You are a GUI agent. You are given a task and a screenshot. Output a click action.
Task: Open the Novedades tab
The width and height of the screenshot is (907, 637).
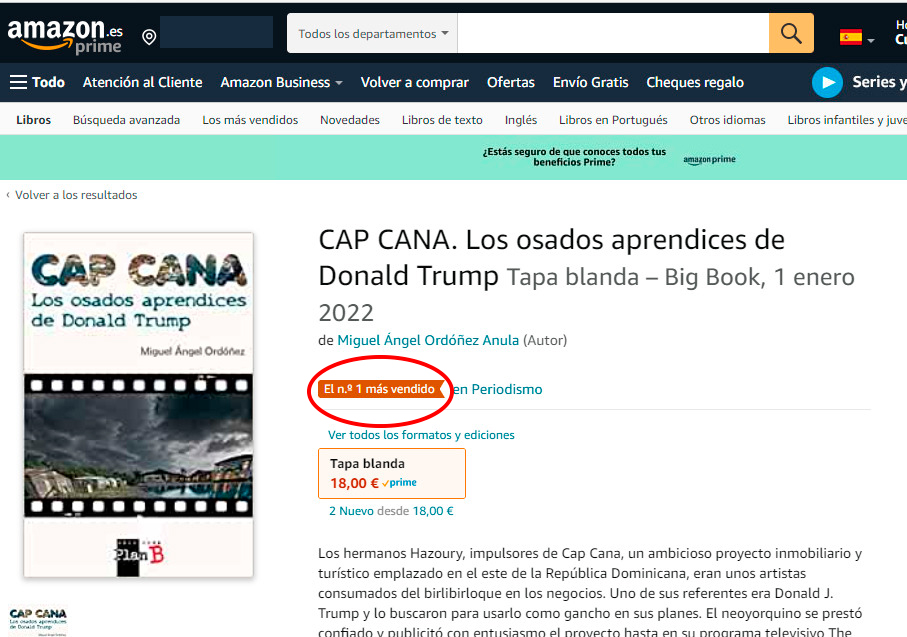[x=350, y=120]
